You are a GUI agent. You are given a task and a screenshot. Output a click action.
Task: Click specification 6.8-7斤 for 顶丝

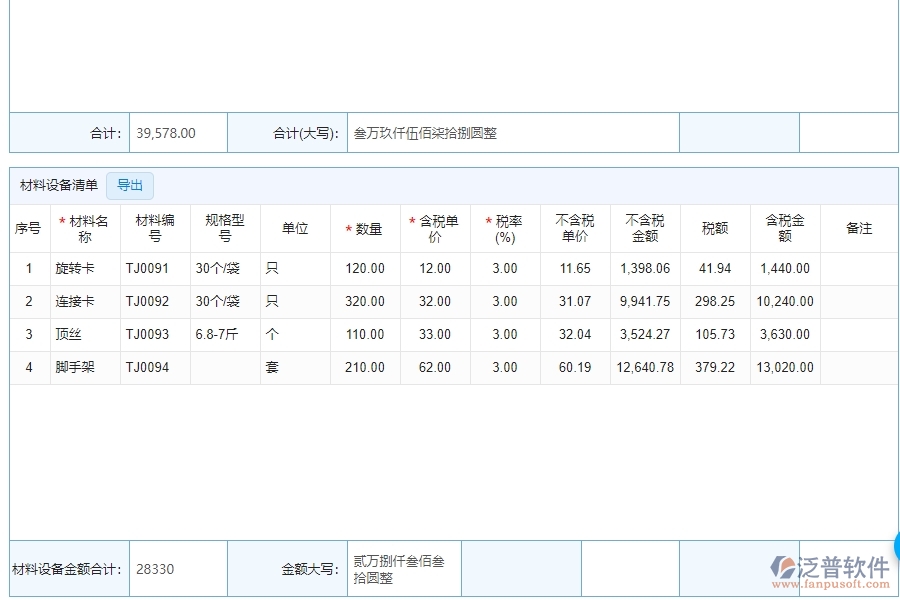click(x=225, y=334)
